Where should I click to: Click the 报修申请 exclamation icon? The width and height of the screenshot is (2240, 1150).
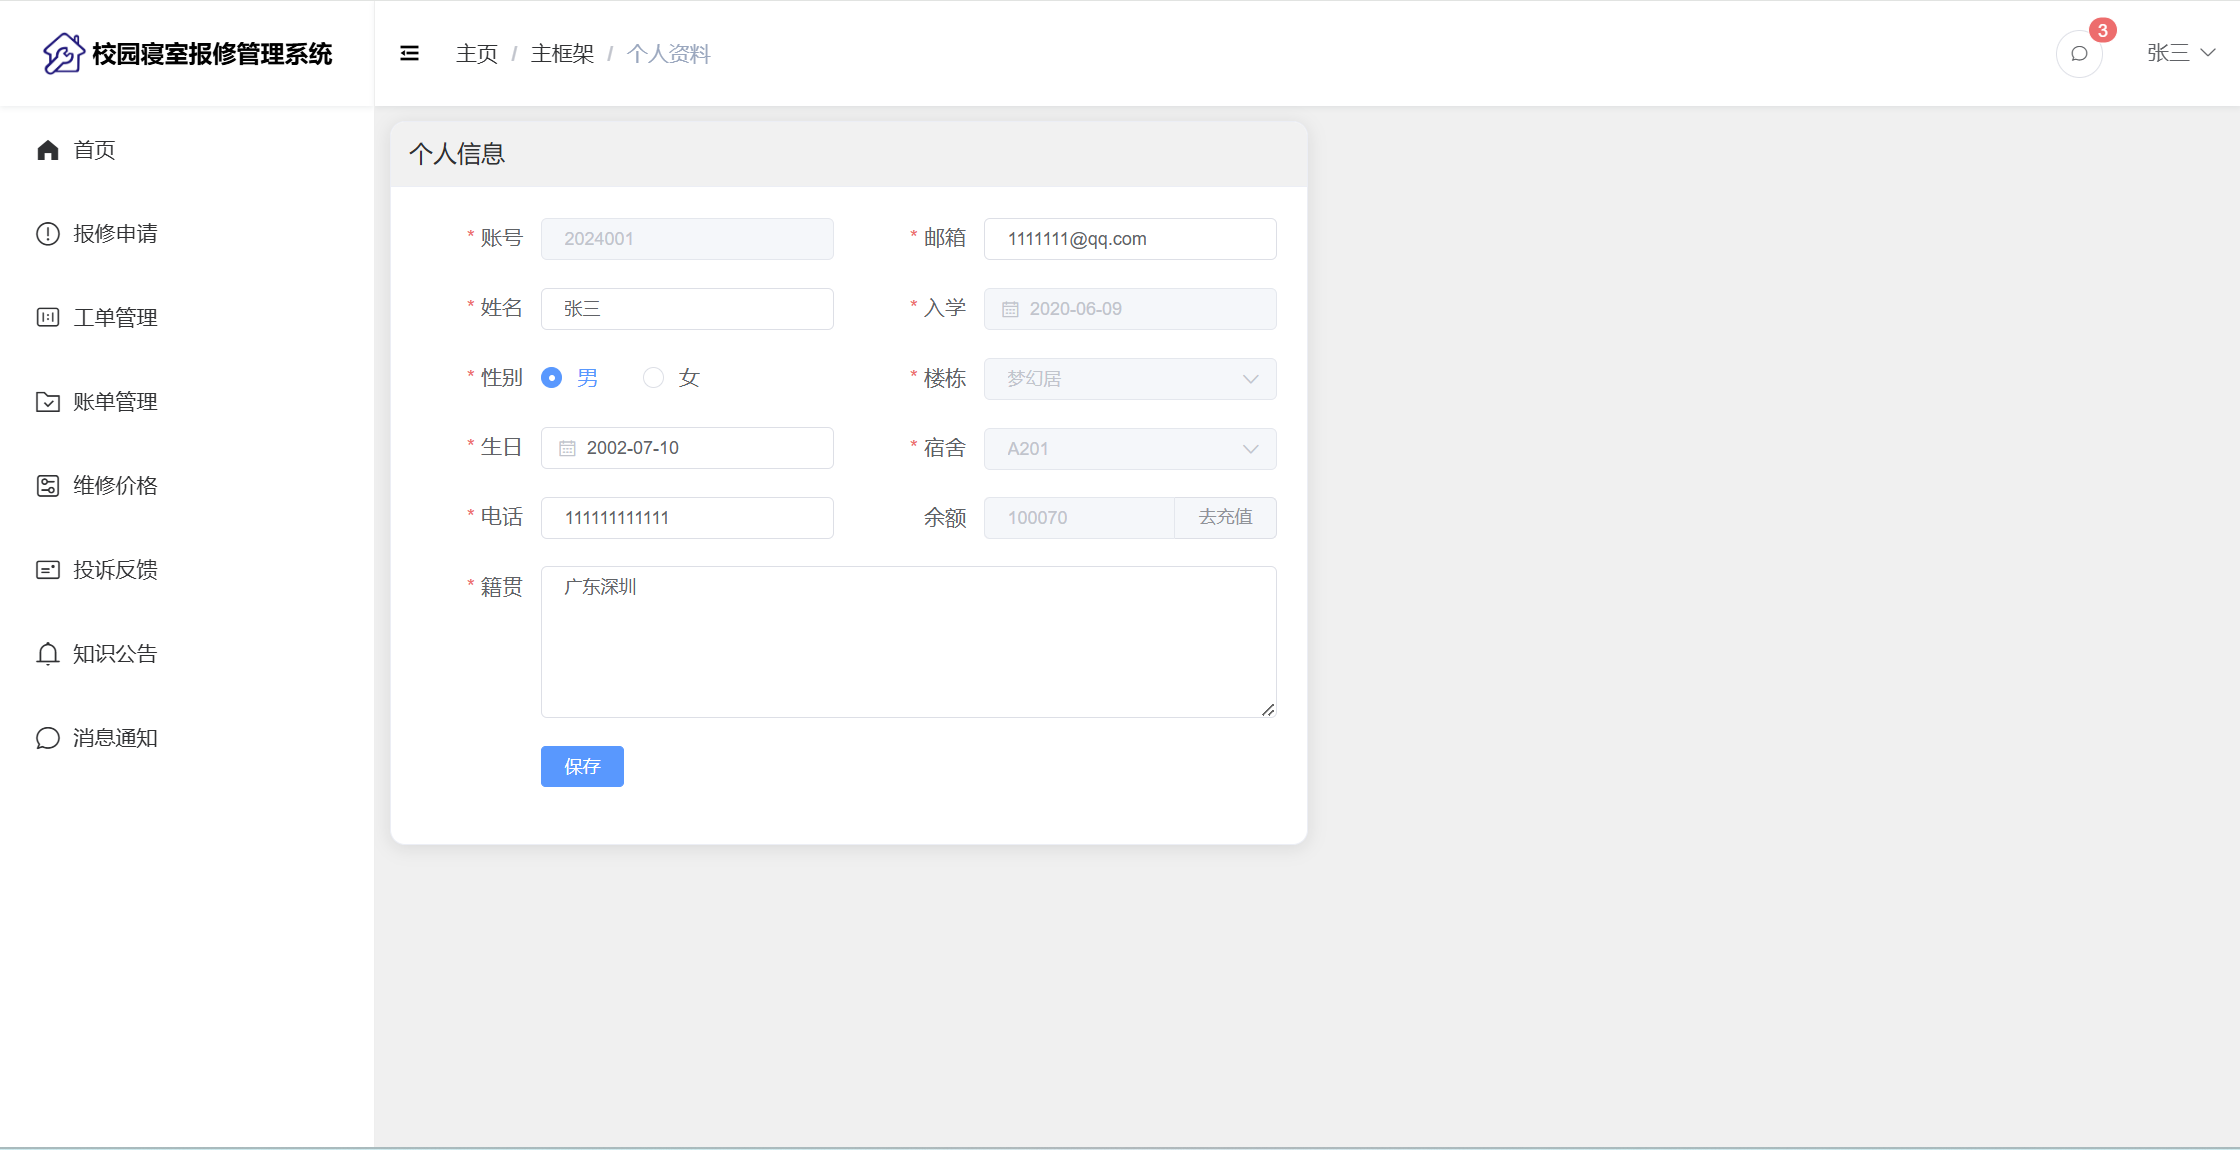coord(48,234)
